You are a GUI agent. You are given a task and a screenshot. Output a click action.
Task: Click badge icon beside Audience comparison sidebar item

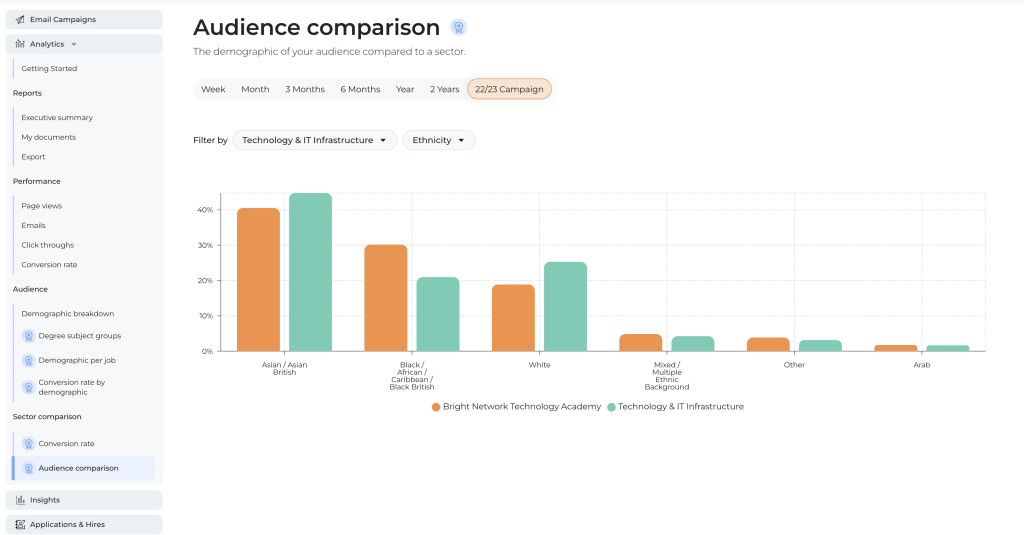click(29, 468)
